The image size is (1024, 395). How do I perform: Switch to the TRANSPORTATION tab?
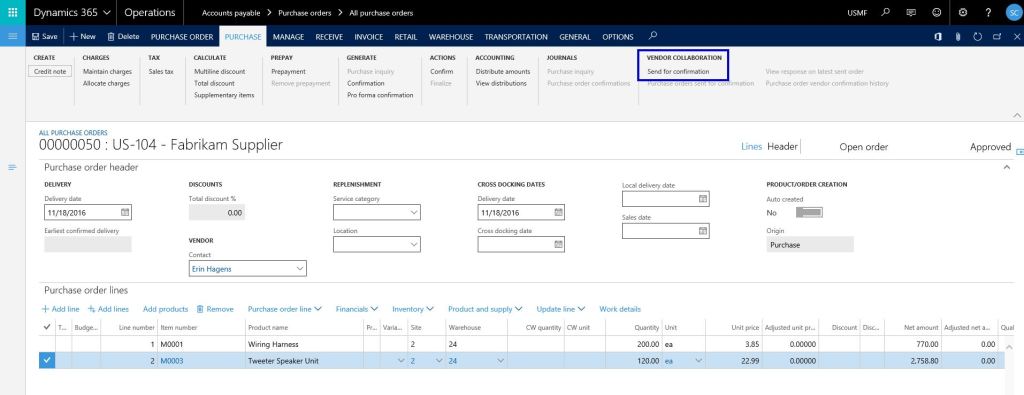[x=516, y=37]
